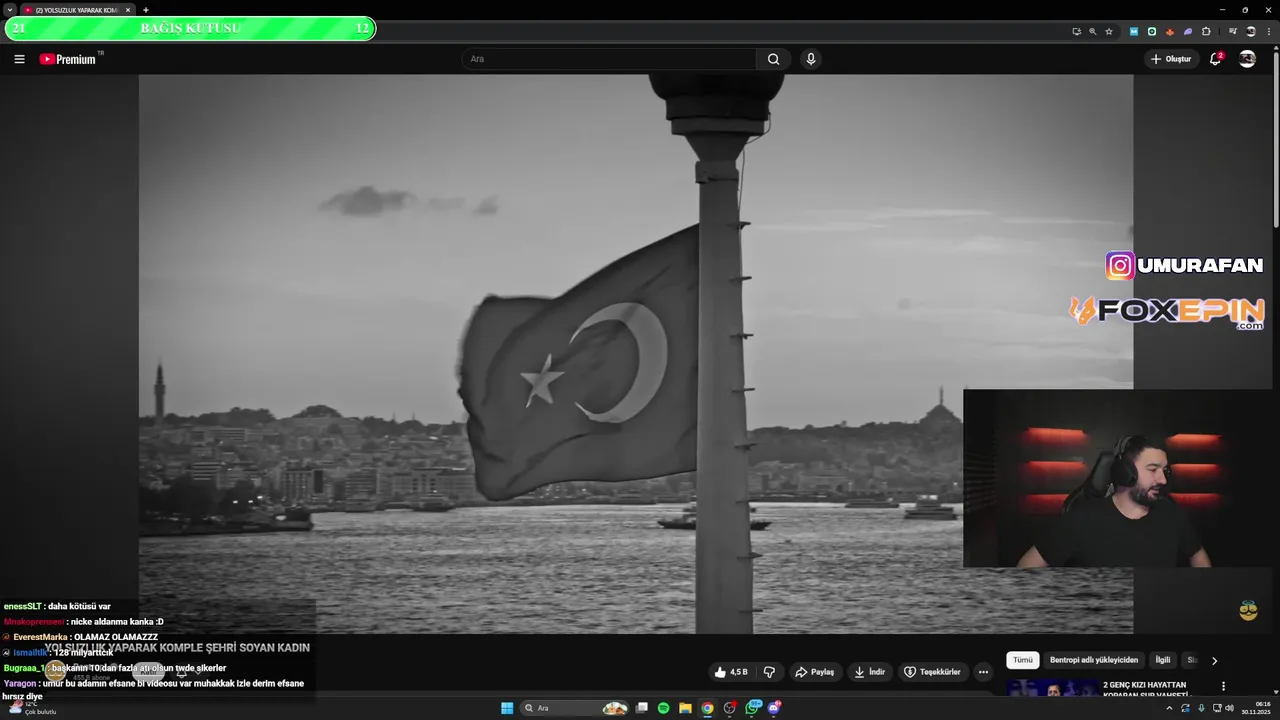Click the zoom magnifier icon in address bar
This screenshot has height=720, width=1280.
point(1092,31)
